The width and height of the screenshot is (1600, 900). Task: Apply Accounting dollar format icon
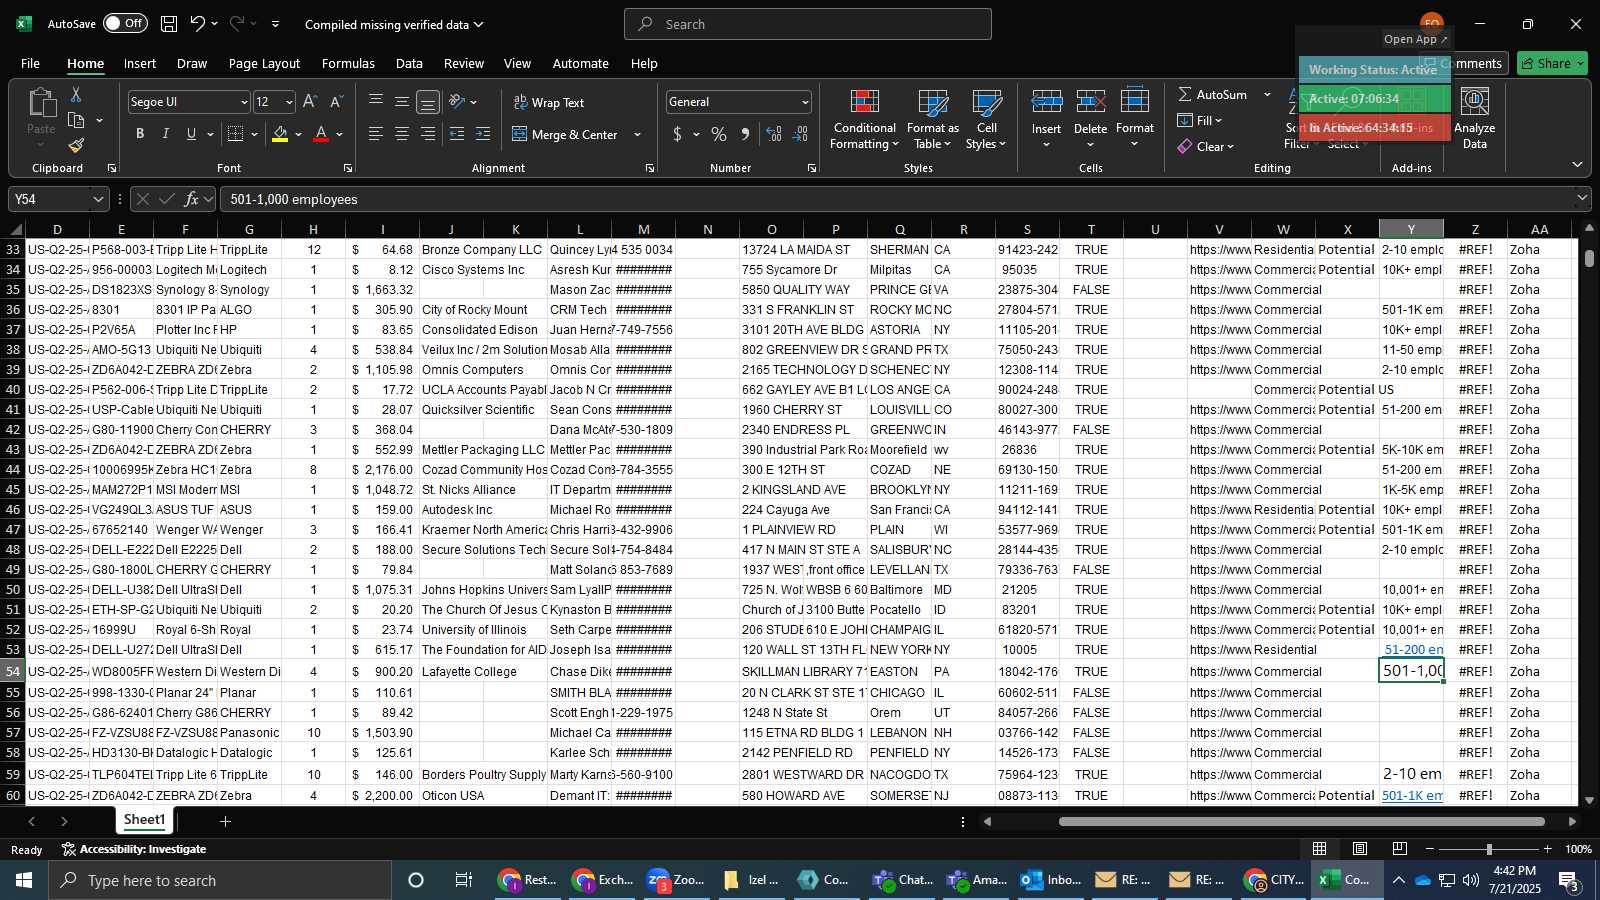coord(677,134)
